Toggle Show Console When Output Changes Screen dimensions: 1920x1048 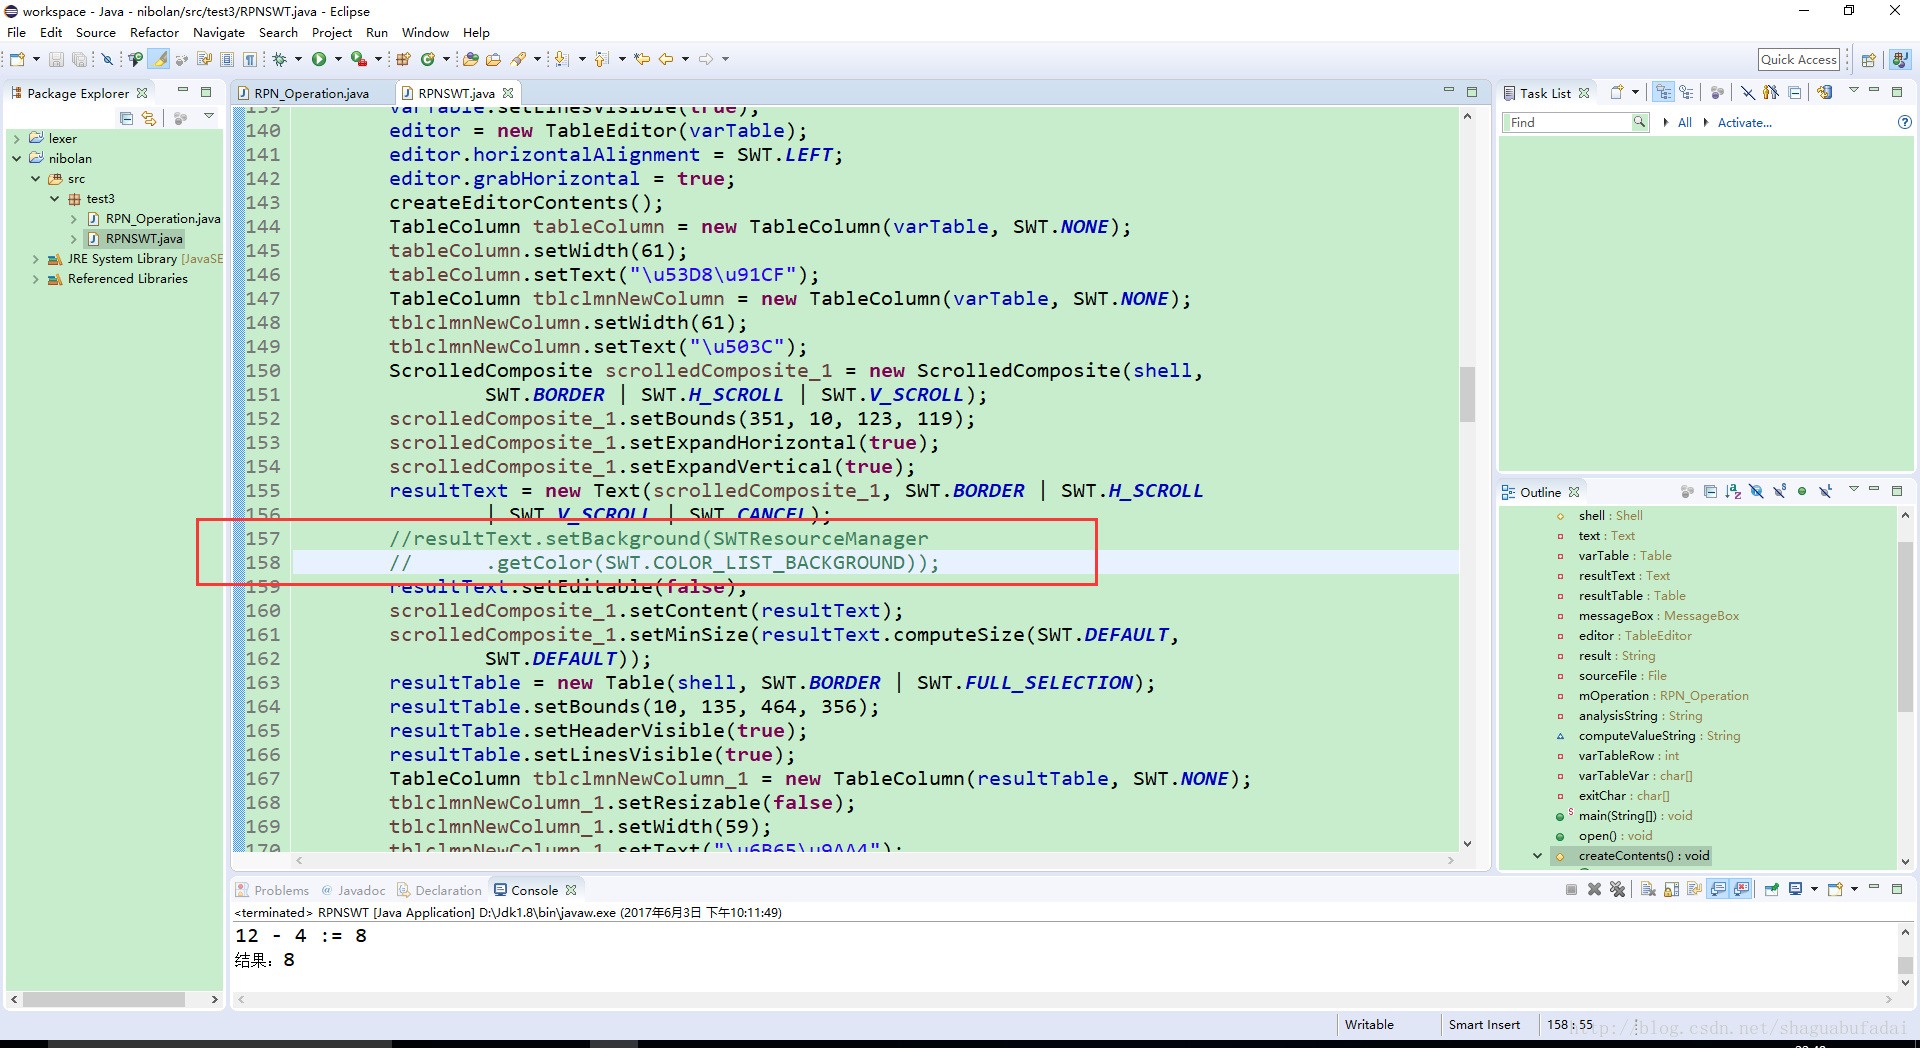pyautogui.click(x=1718, y=889)
